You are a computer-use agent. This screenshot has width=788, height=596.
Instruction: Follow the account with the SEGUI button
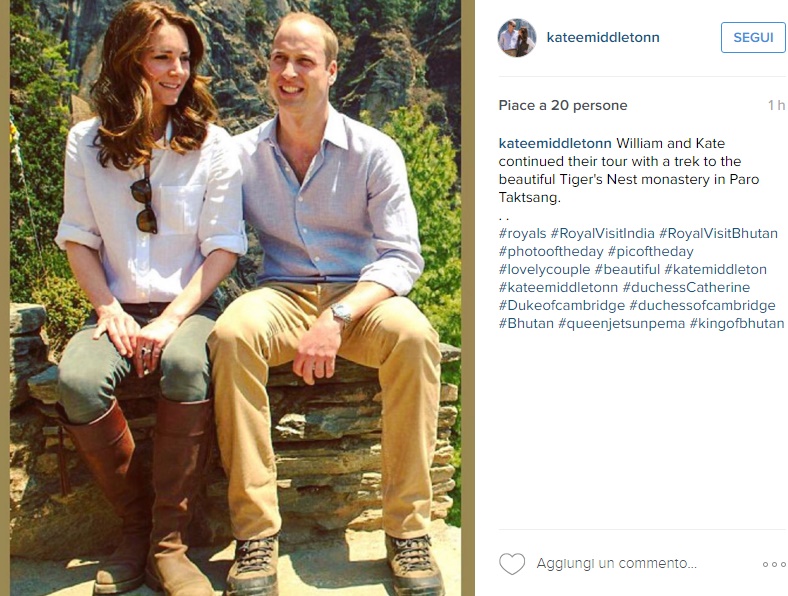(753, 38)
